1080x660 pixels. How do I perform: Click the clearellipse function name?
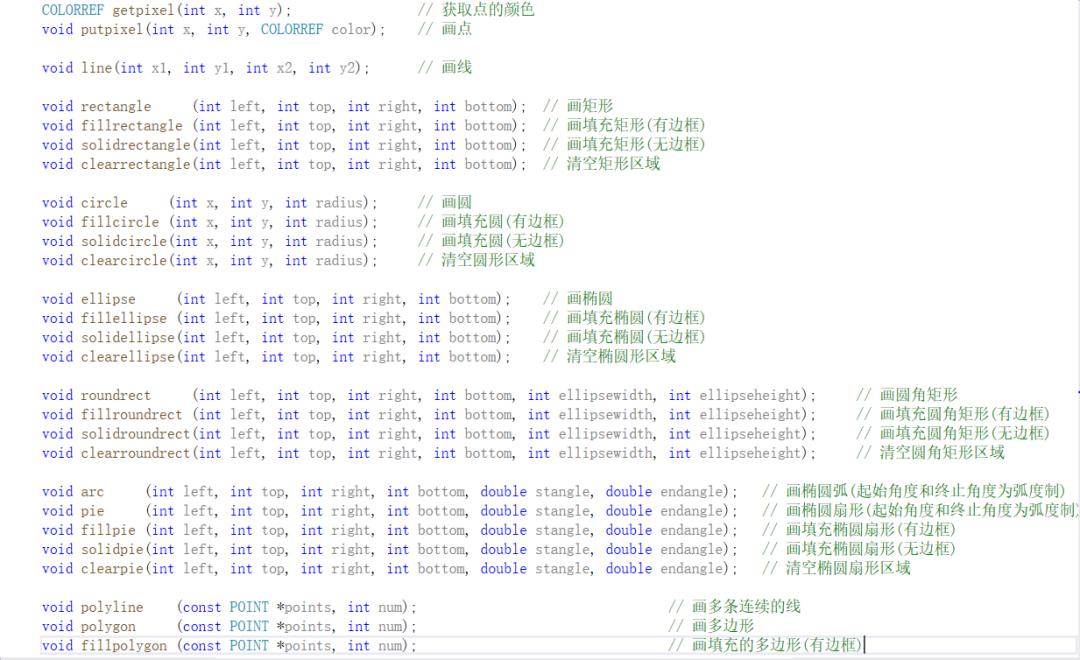tap(128, 358)
